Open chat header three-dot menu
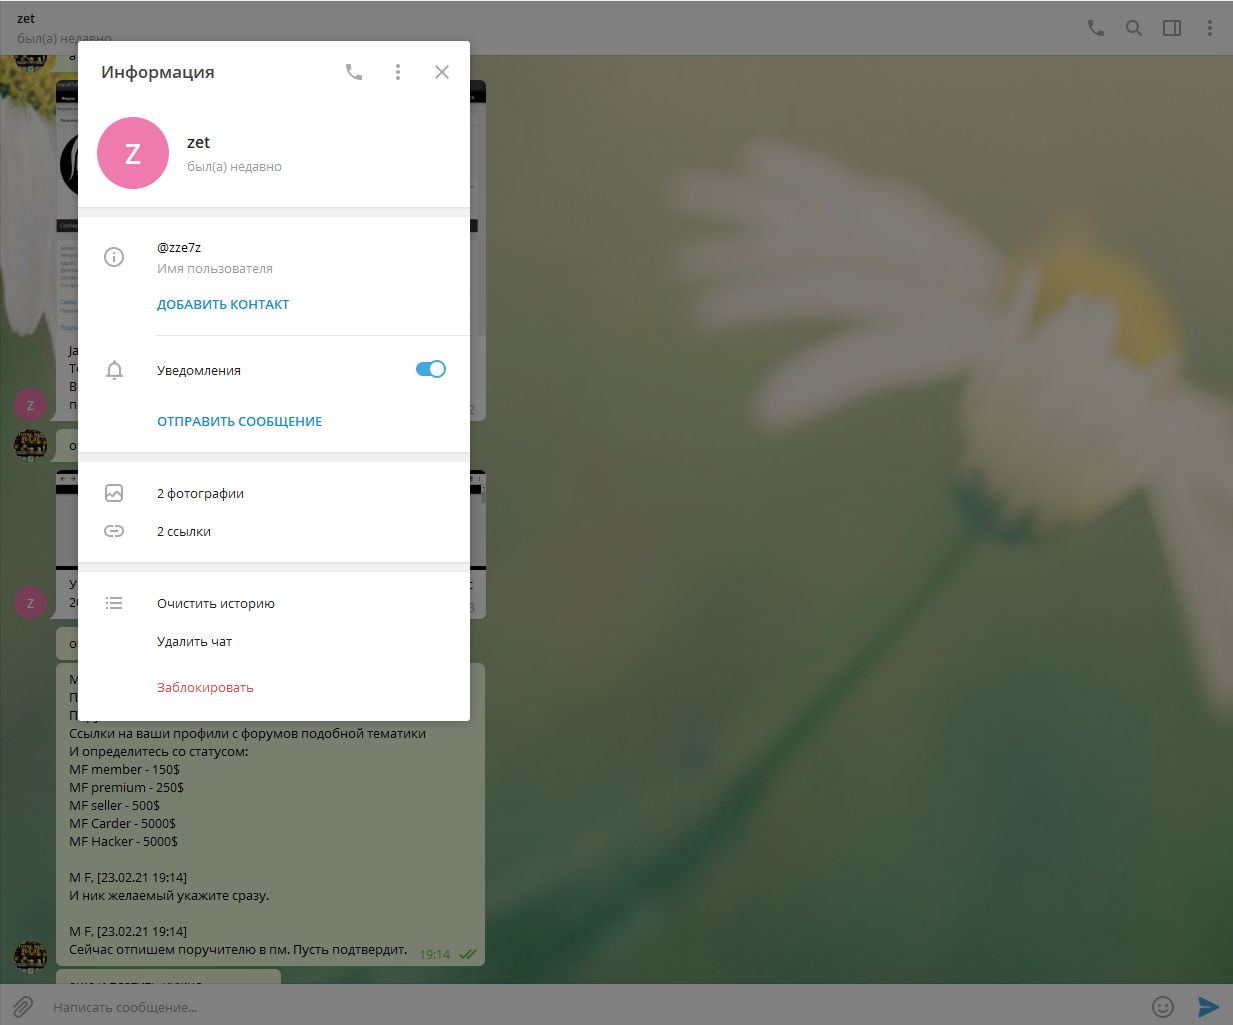 [1210, 28]
